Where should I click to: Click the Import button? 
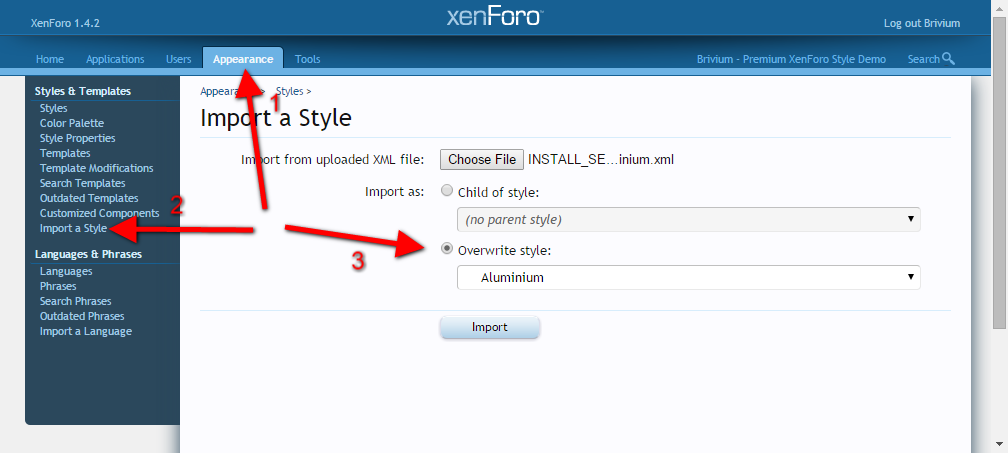[490, 327]
